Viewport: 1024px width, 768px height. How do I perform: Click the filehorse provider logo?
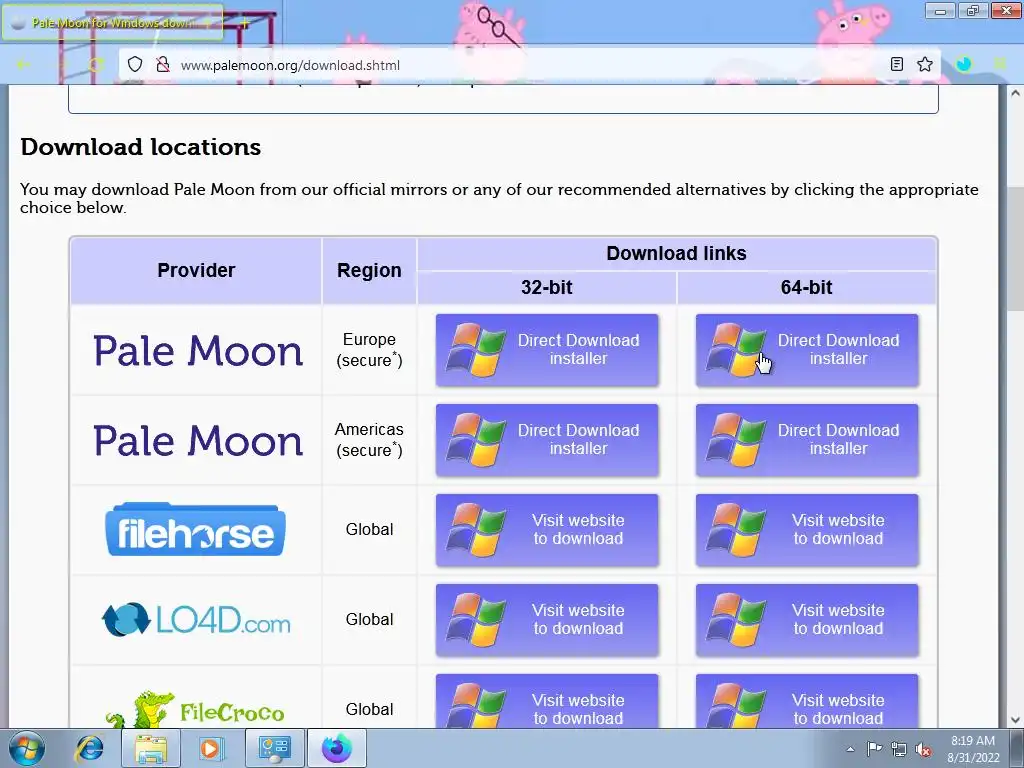point(195,530)
